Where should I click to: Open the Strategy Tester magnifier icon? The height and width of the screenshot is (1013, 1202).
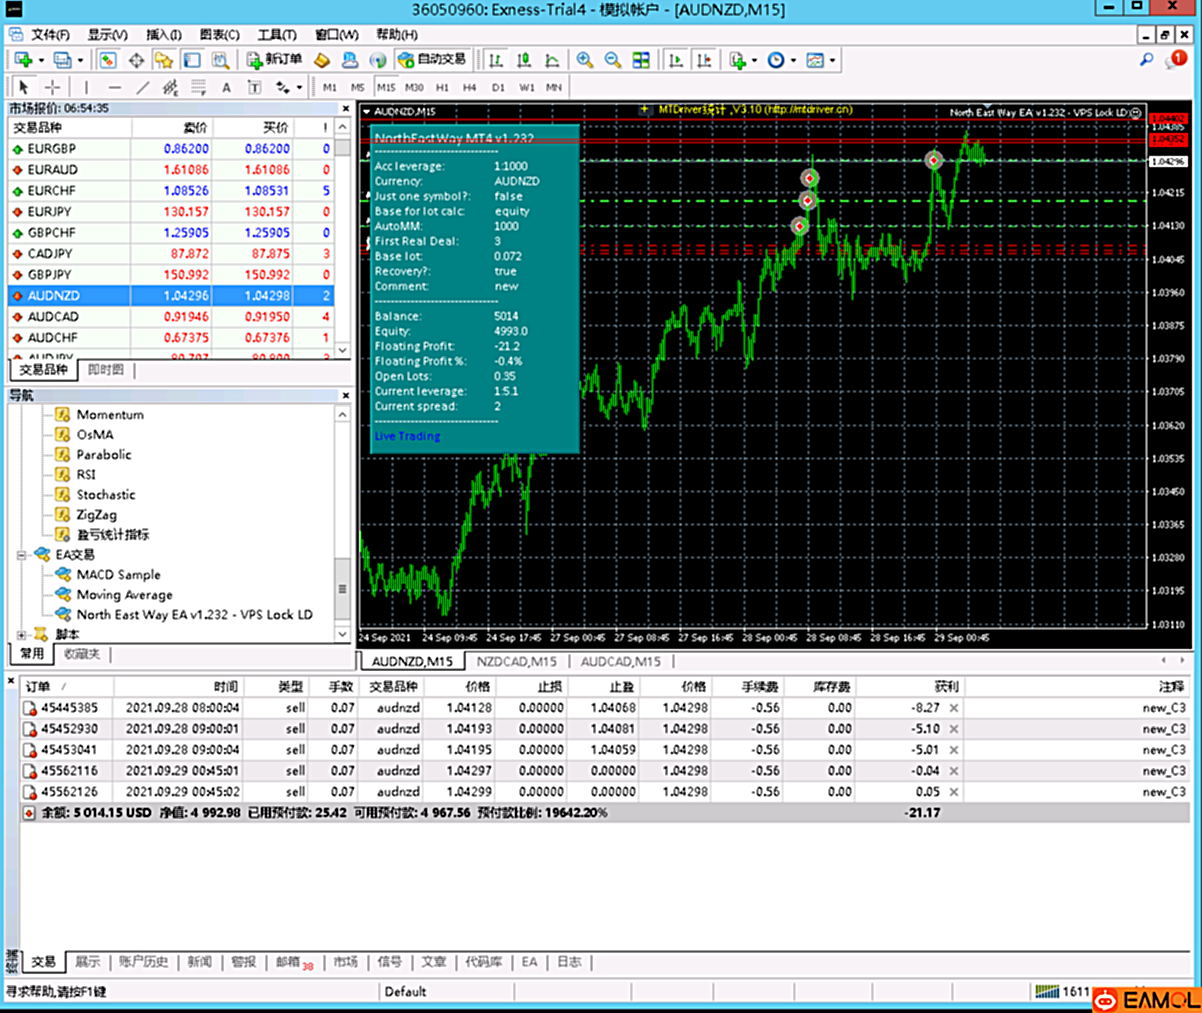[220, 60]
